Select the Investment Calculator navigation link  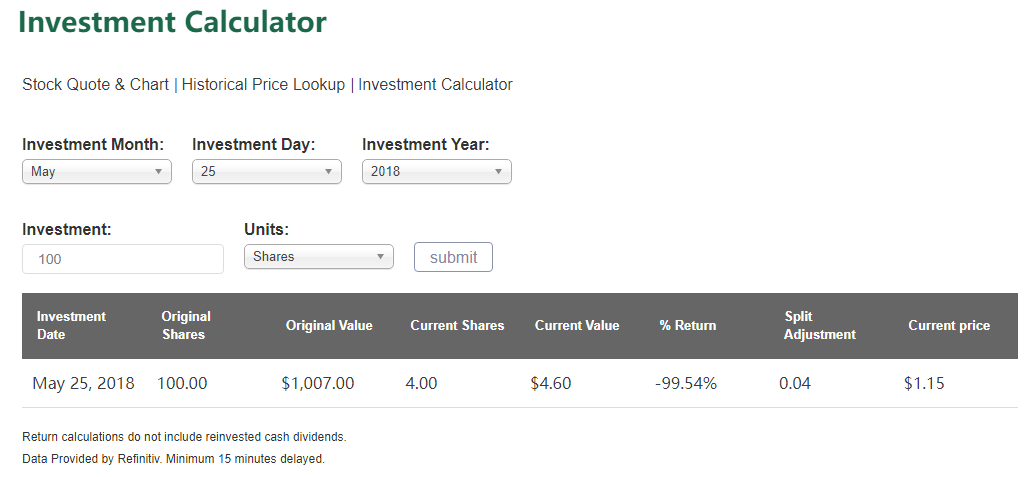click(435, 85)
